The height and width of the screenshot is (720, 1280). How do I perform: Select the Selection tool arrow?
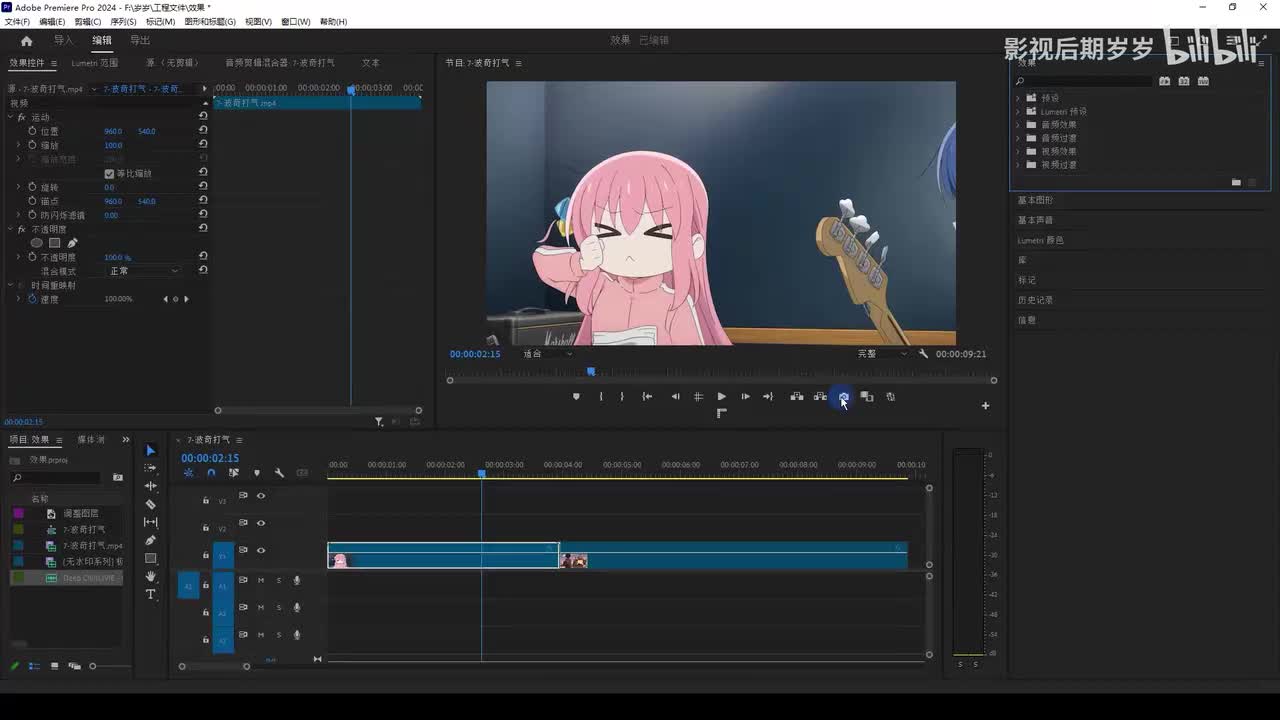(x=151, y=451)
